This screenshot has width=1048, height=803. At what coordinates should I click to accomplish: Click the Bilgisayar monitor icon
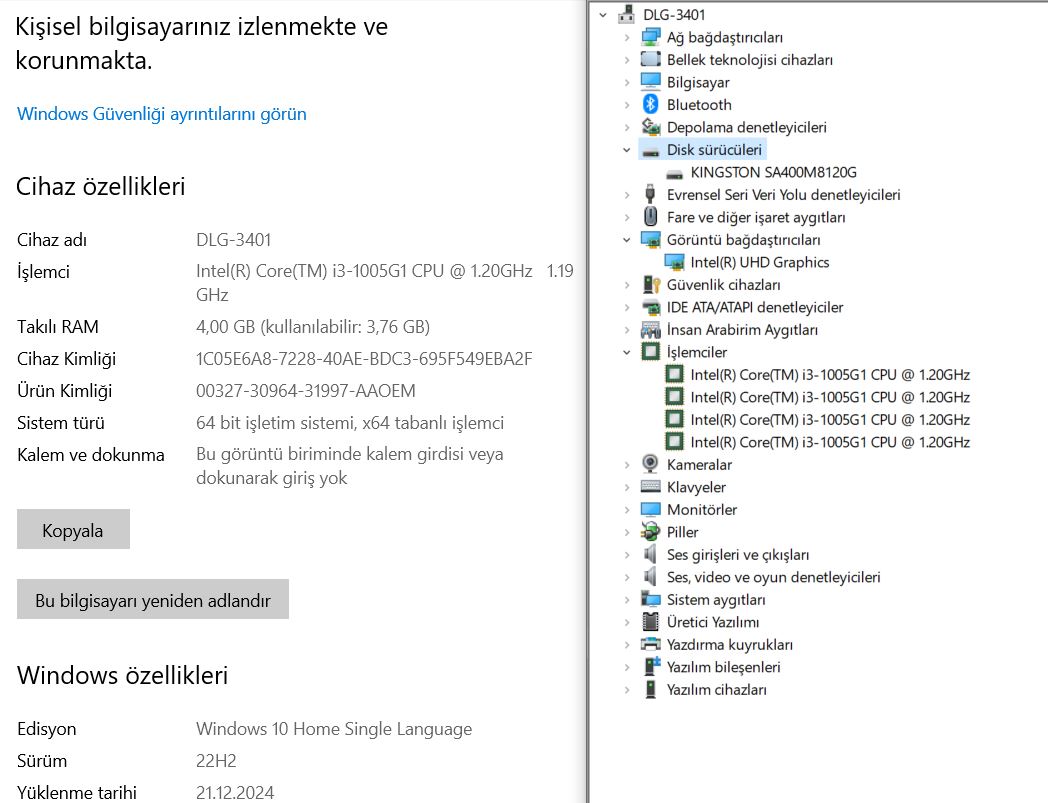pyautogui.click(x=650, y=82)
